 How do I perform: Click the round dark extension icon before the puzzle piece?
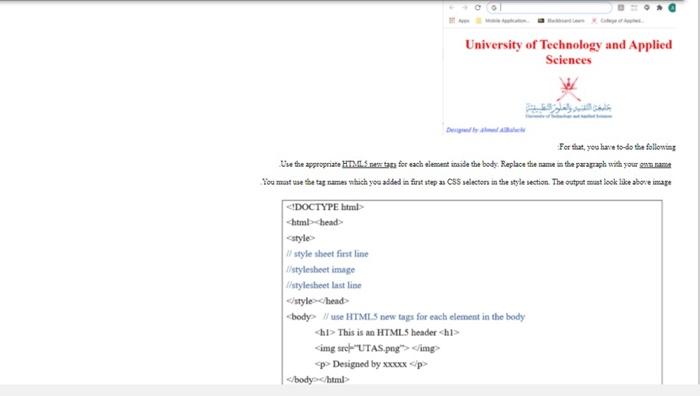tap(647, 8)
